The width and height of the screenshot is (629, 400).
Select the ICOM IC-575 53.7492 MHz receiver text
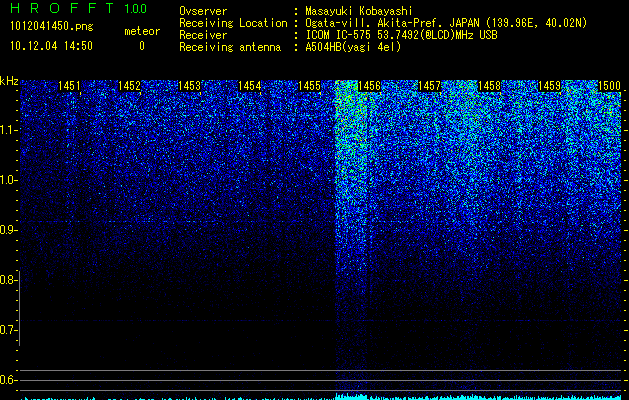402,35
